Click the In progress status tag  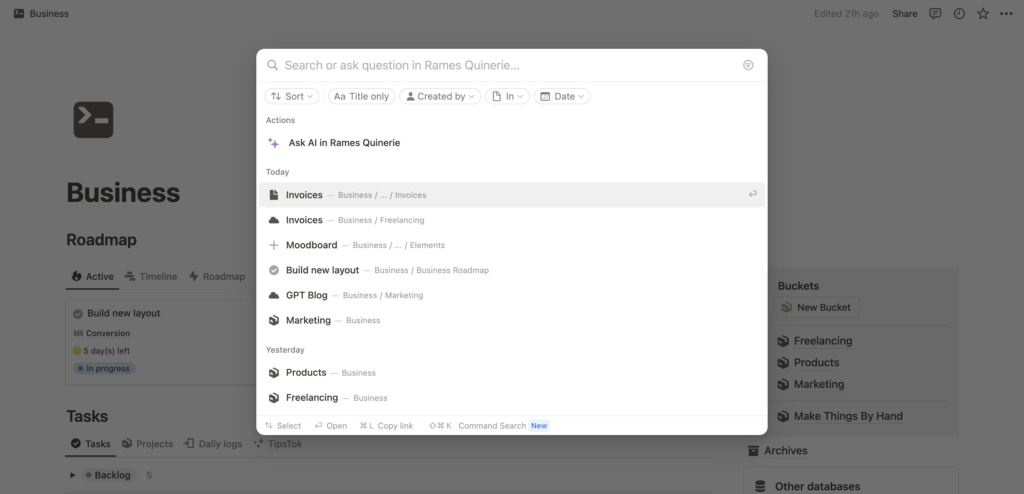[x=104, y=369]
